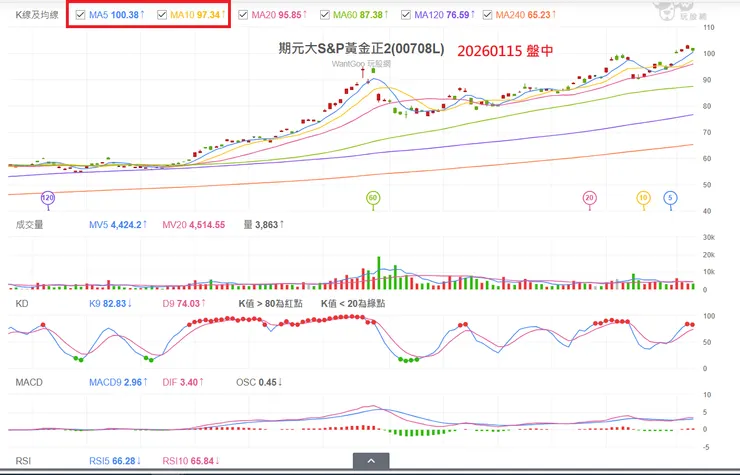Toggle the MA20 moving average checkbox
This screenshot has height=475, width=740.
coord(243,15)
